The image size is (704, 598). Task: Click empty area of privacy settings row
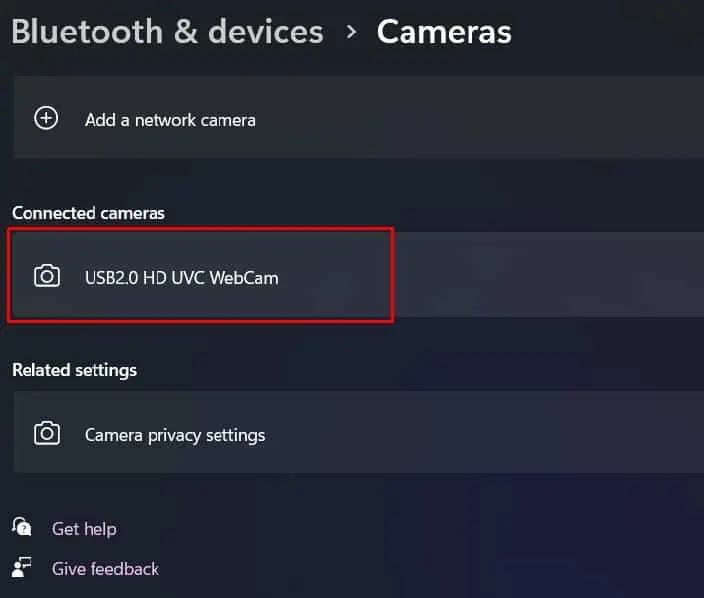pos(485,432)
